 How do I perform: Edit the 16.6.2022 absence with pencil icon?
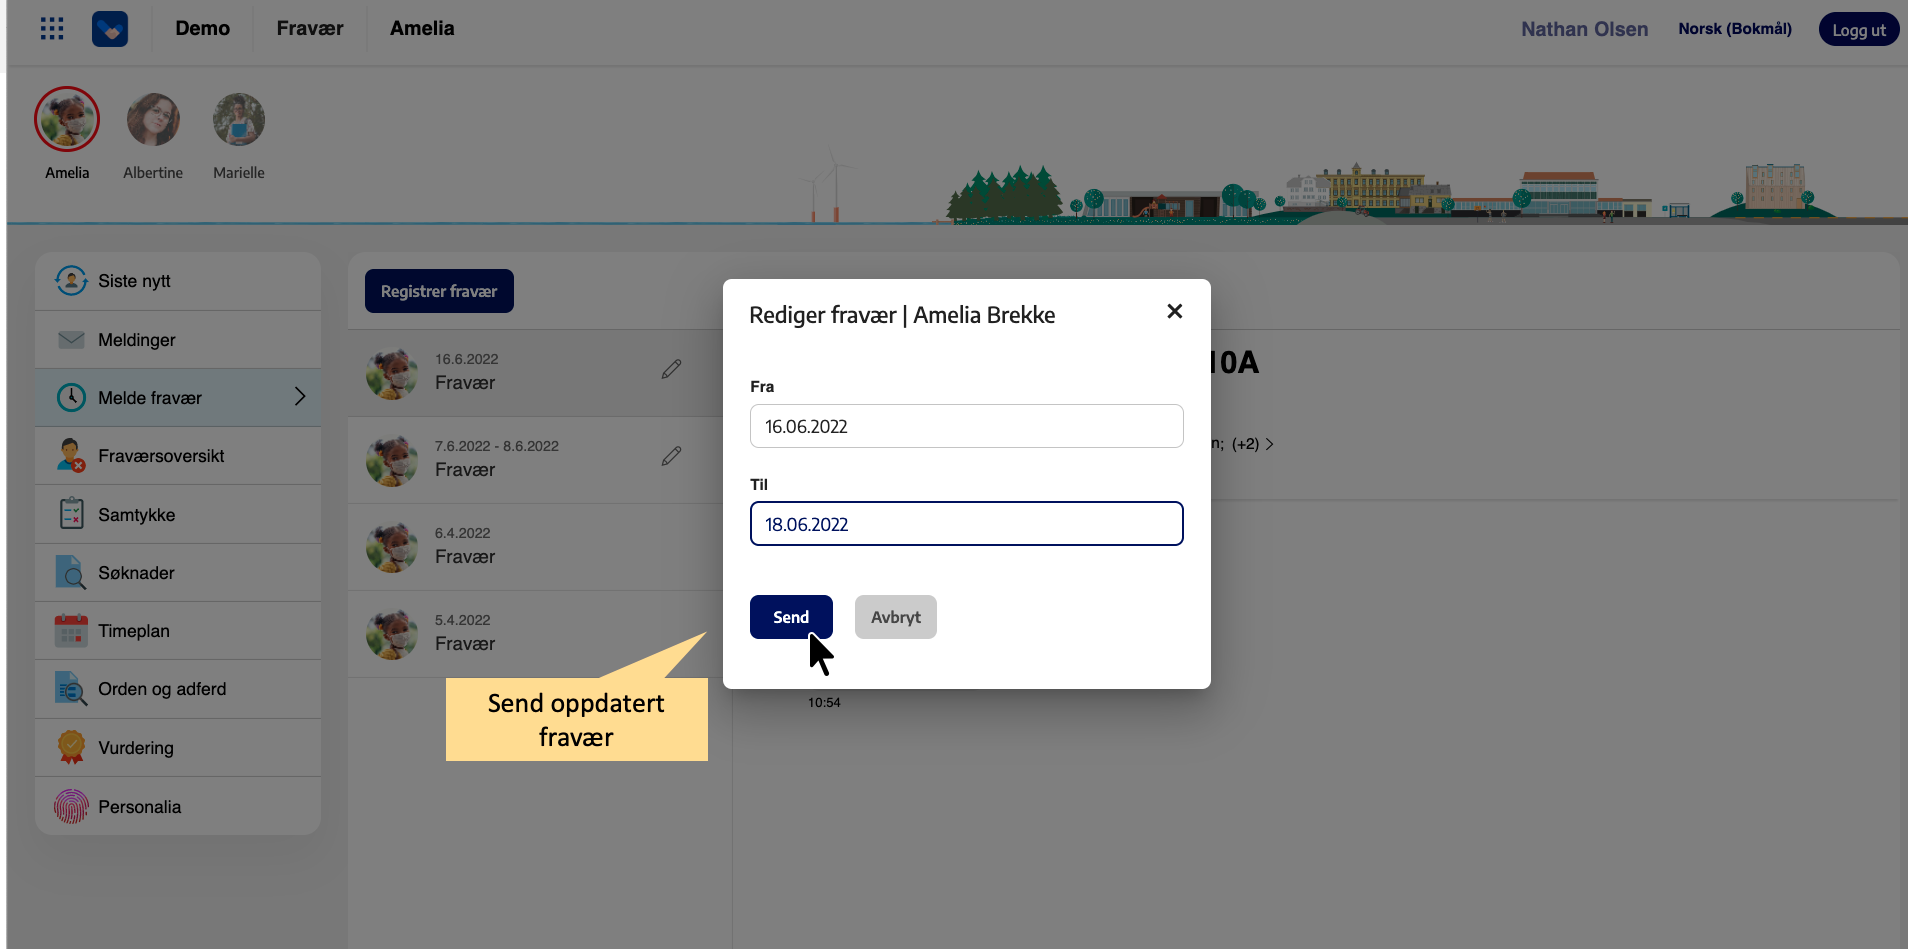point(671,370)
